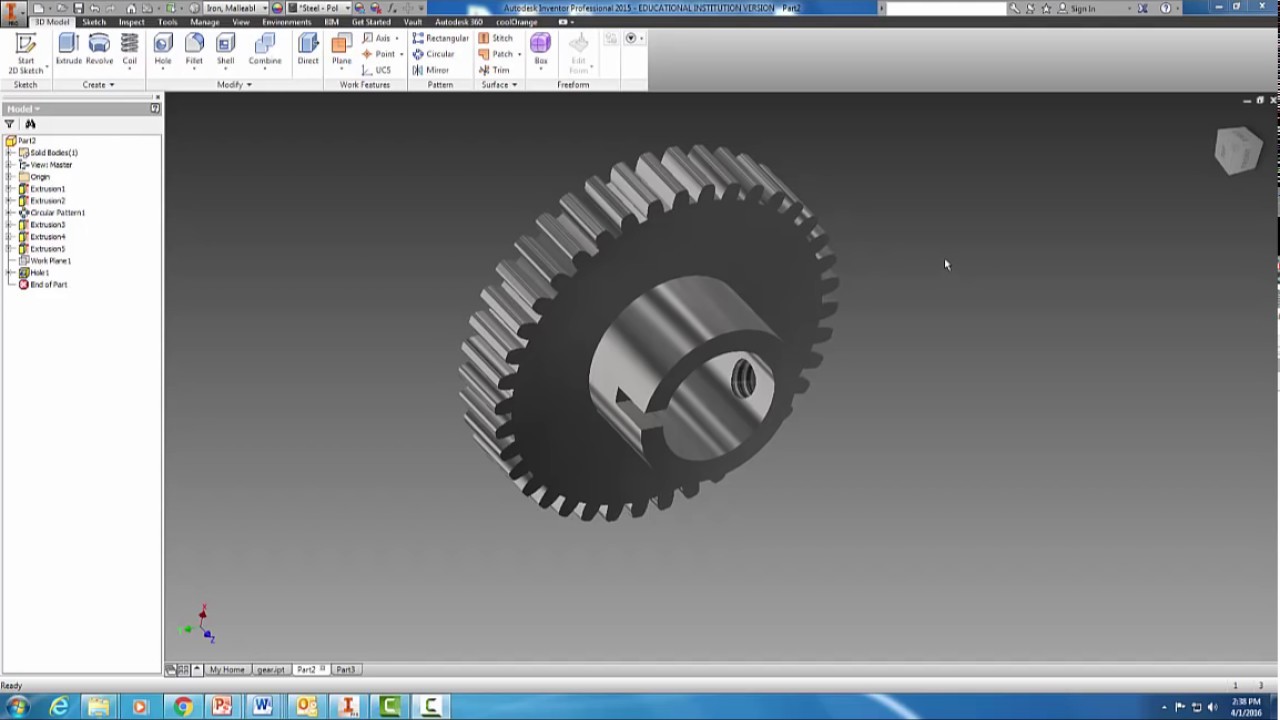The height and width of the screenshot is (720, 1280).
Task: Create a Freeform Box
Action: (x=540, y=49)
